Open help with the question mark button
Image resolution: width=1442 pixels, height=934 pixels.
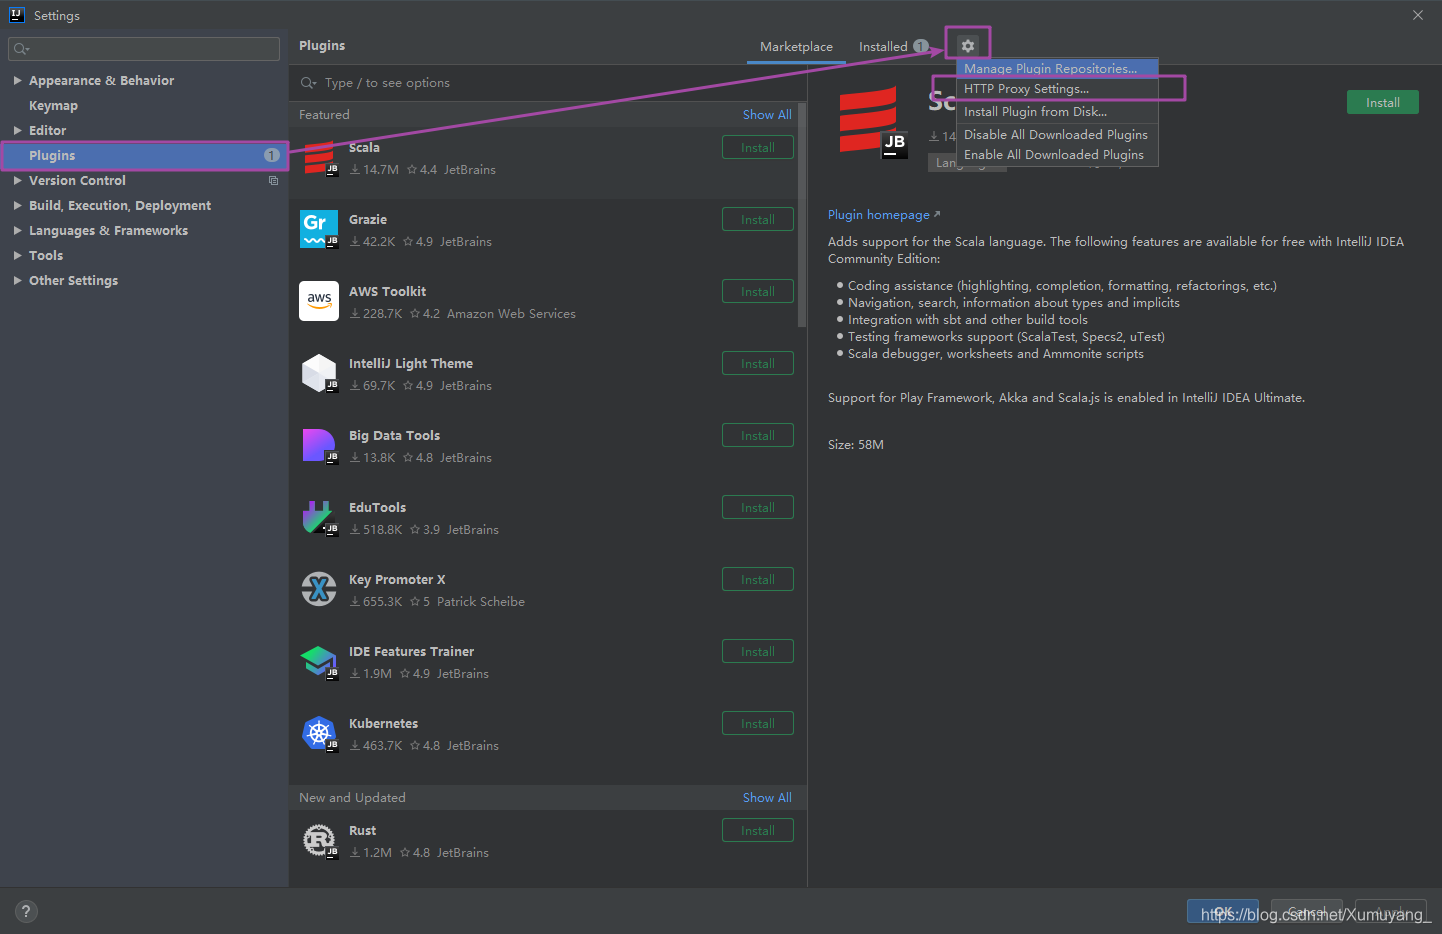pos(26,911)
